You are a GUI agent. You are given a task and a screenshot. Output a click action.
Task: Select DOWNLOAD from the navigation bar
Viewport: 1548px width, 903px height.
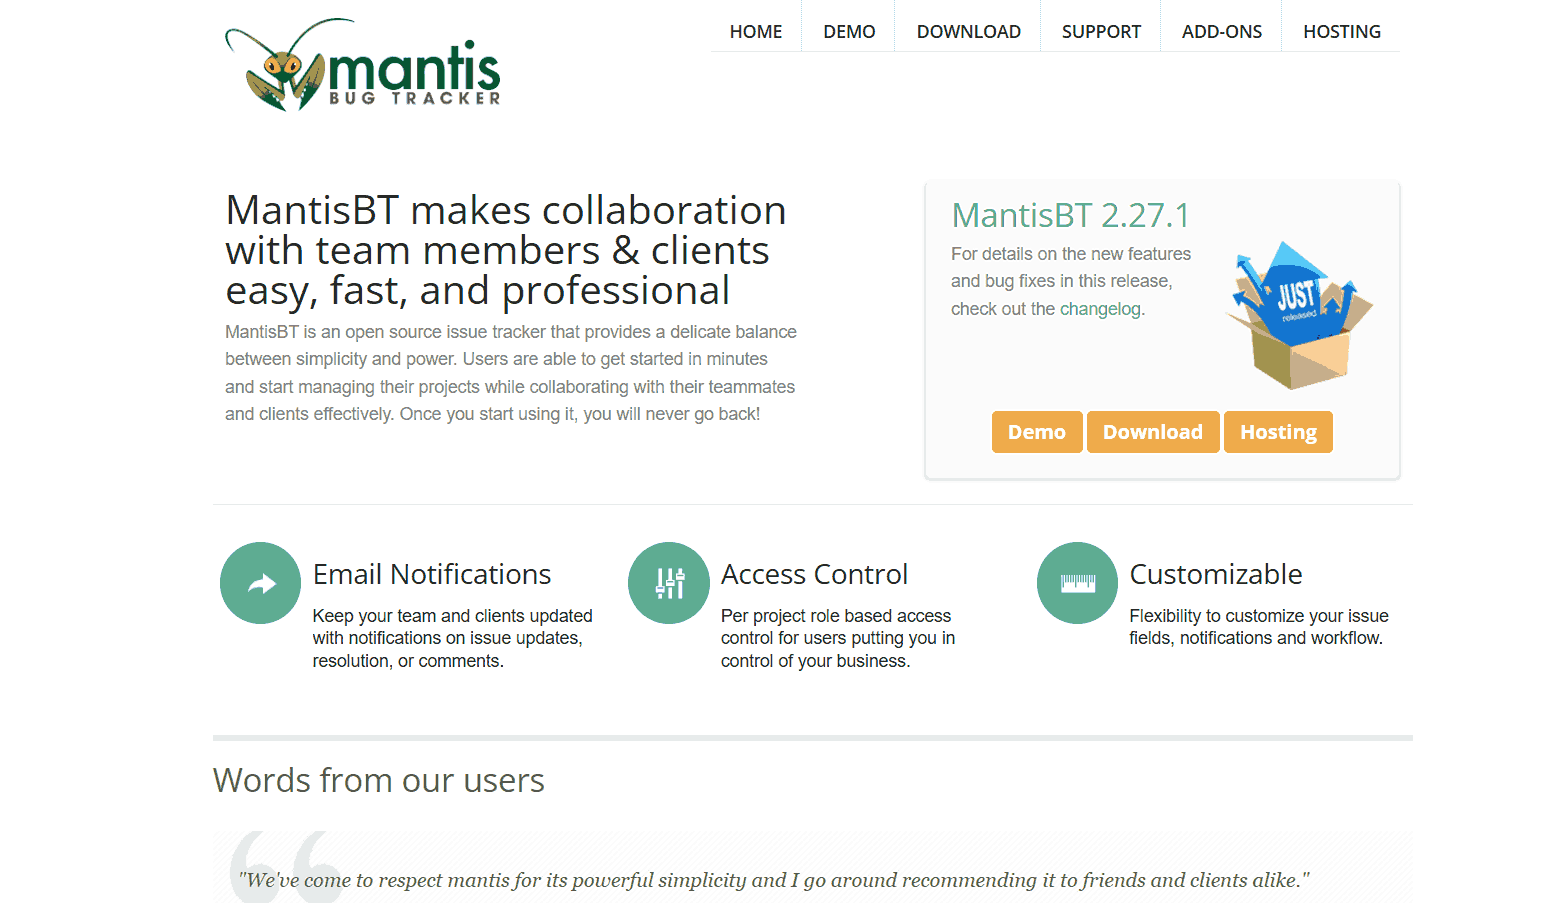[967, 31]
